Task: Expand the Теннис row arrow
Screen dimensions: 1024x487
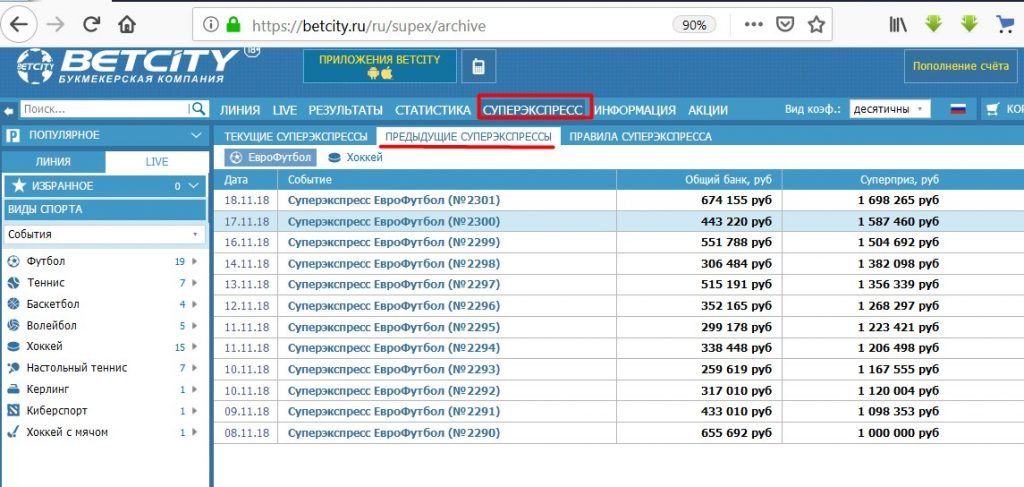Action: point(194,283)
